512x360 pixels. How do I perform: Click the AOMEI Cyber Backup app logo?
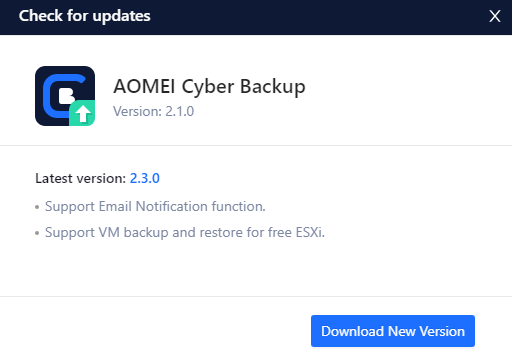[x=65, y=96]
